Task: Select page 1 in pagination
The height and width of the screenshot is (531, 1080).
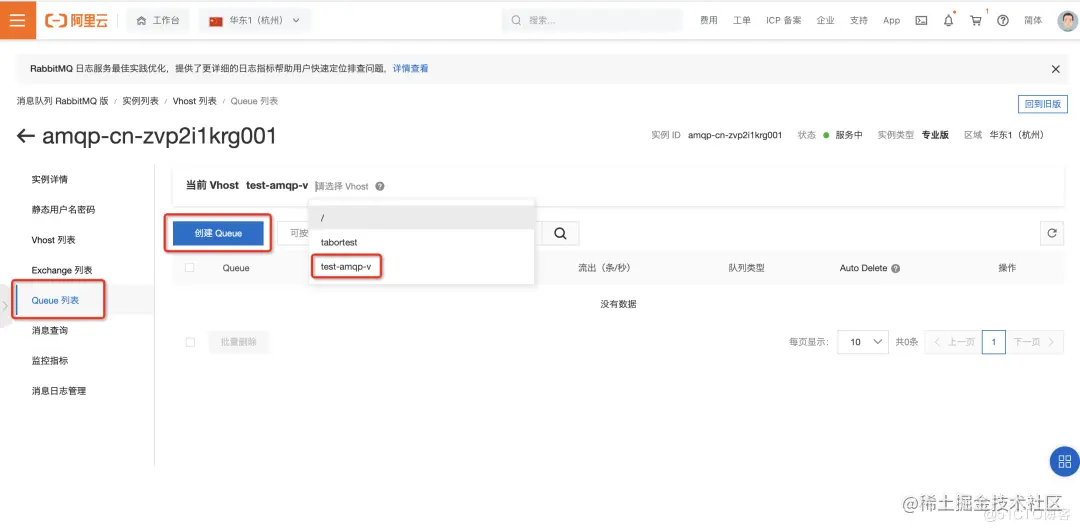Action: 994,342
